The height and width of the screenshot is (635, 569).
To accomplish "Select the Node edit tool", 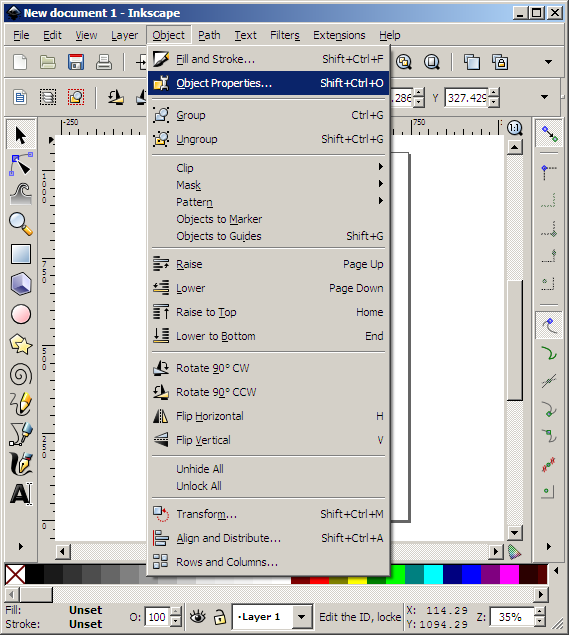I will (x=21, y=164).
